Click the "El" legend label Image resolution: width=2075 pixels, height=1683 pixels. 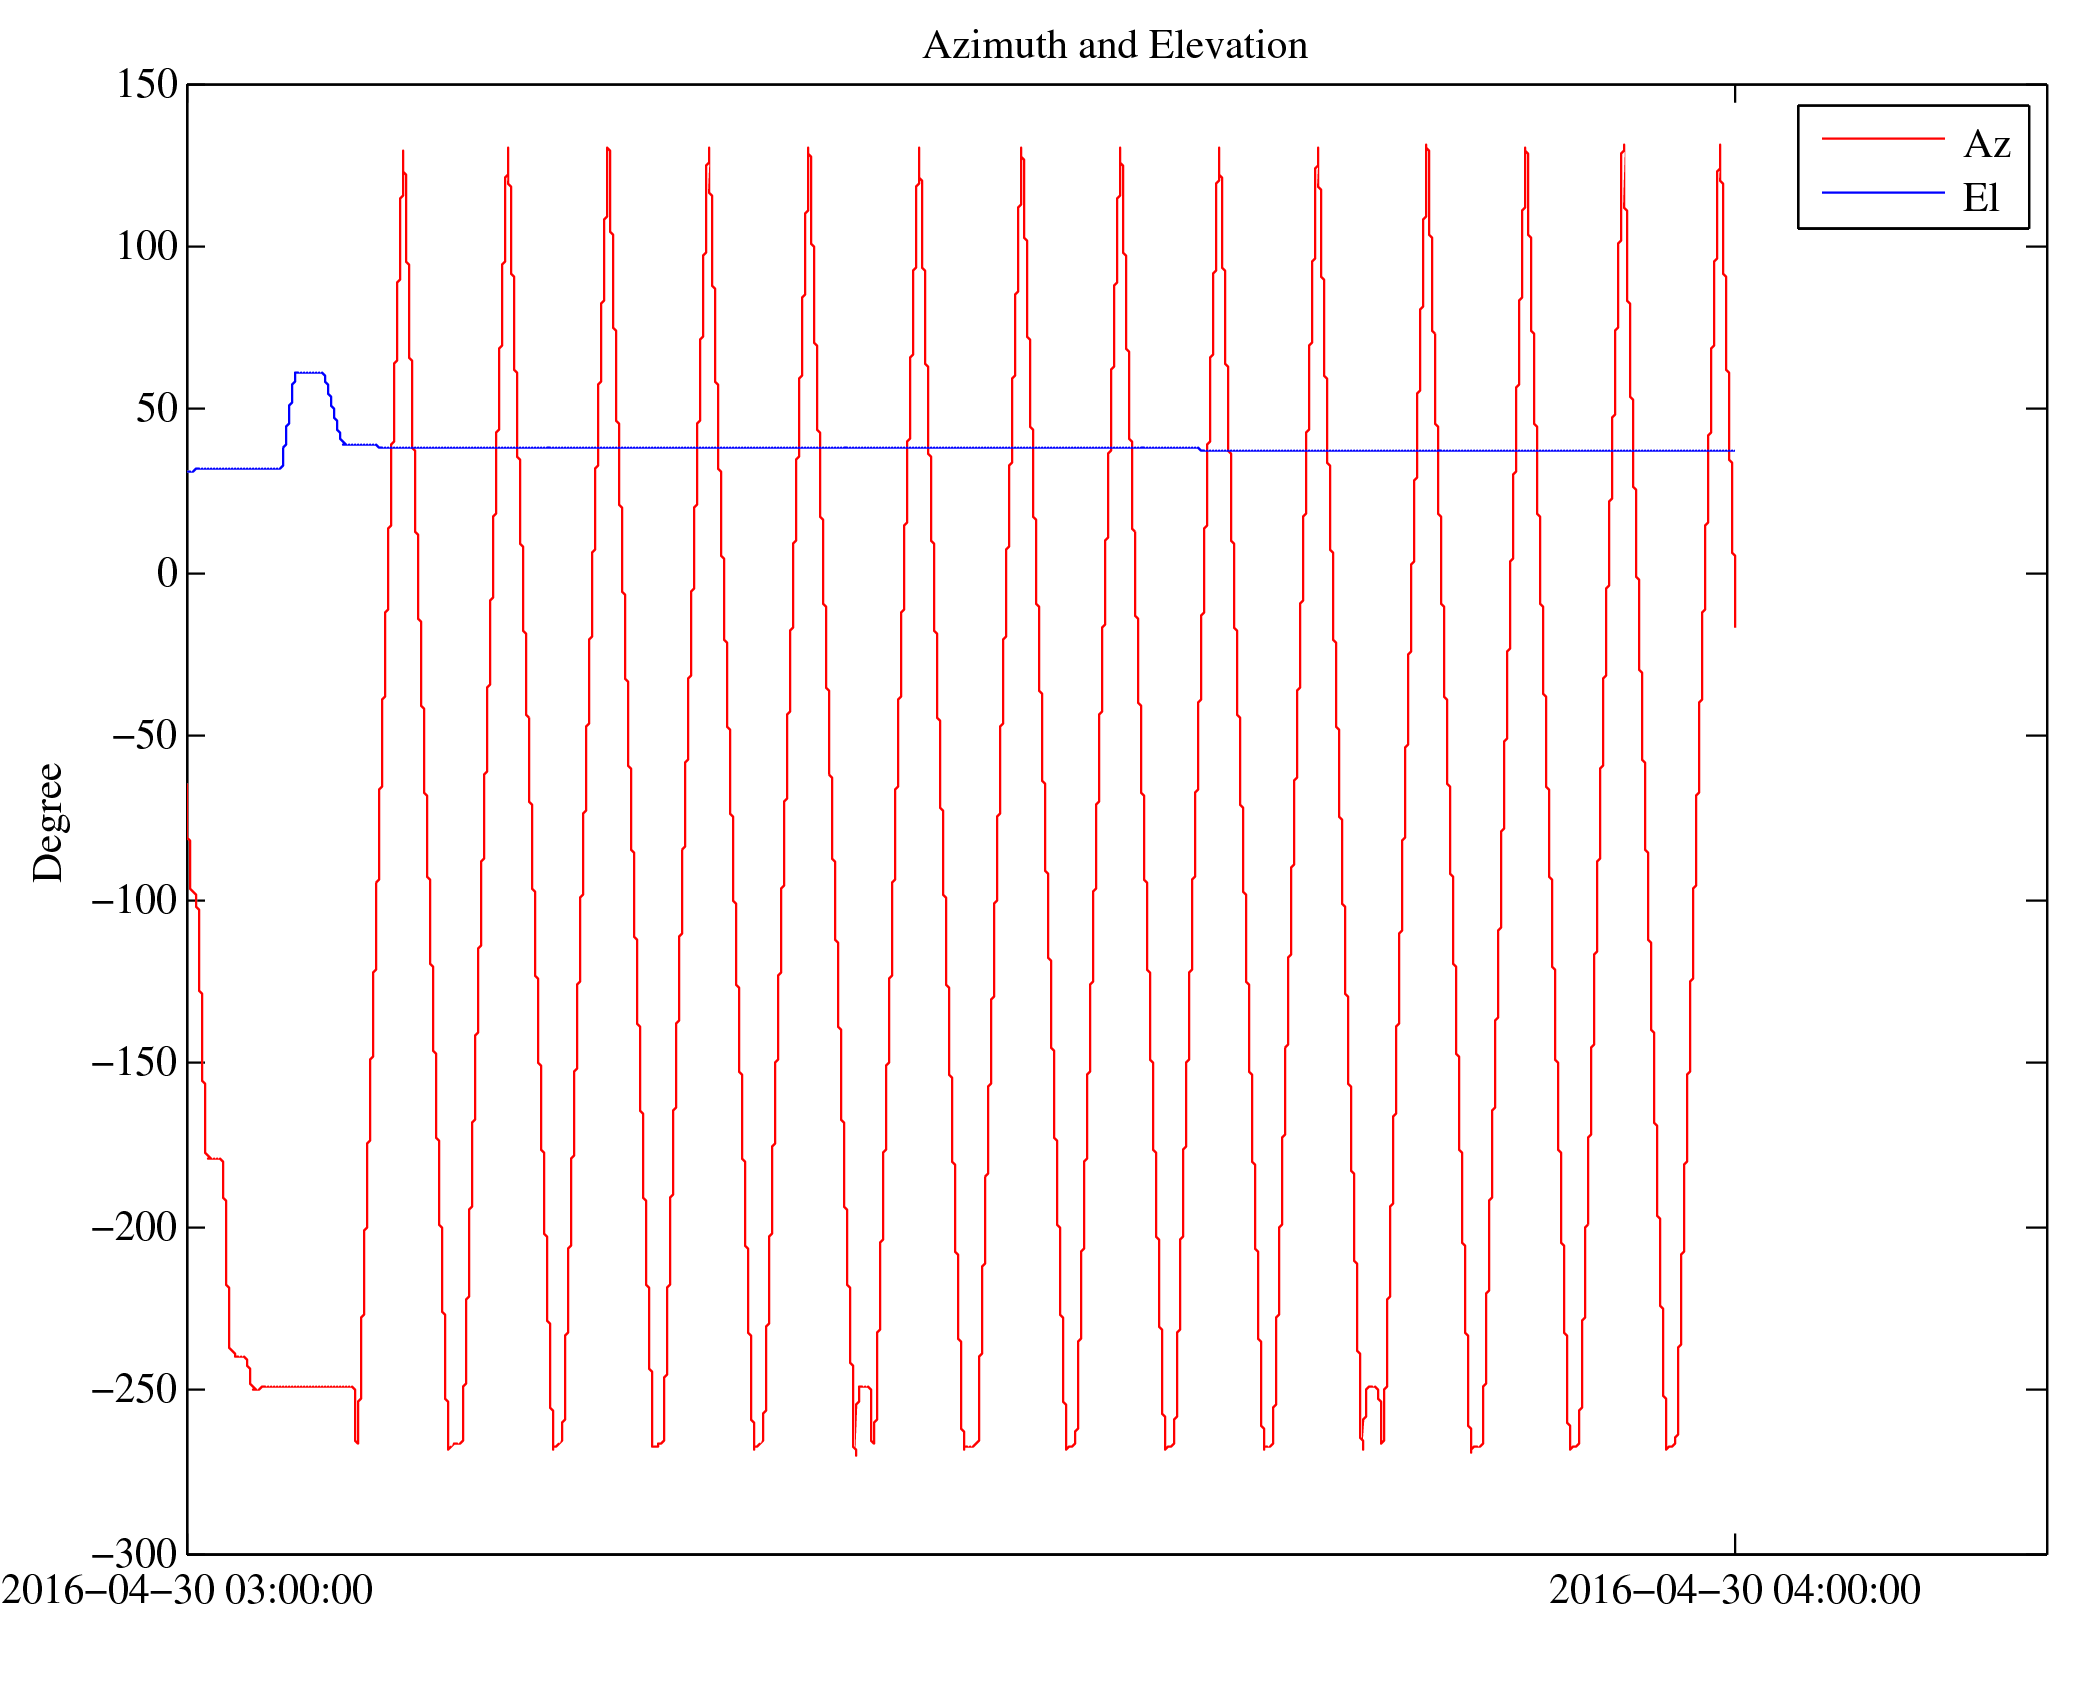(x=1980, y=198)
